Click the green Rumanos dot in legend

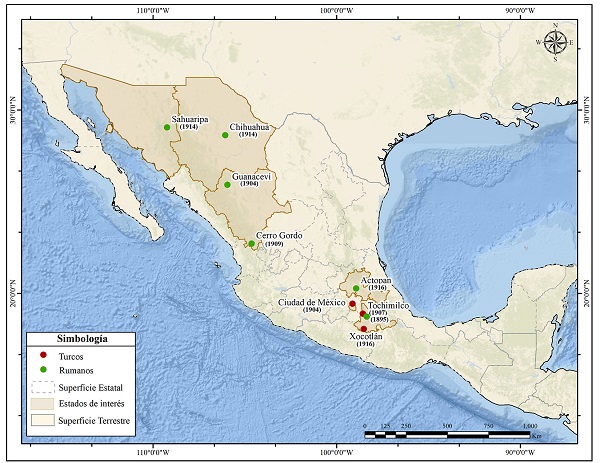click(41, 370)
